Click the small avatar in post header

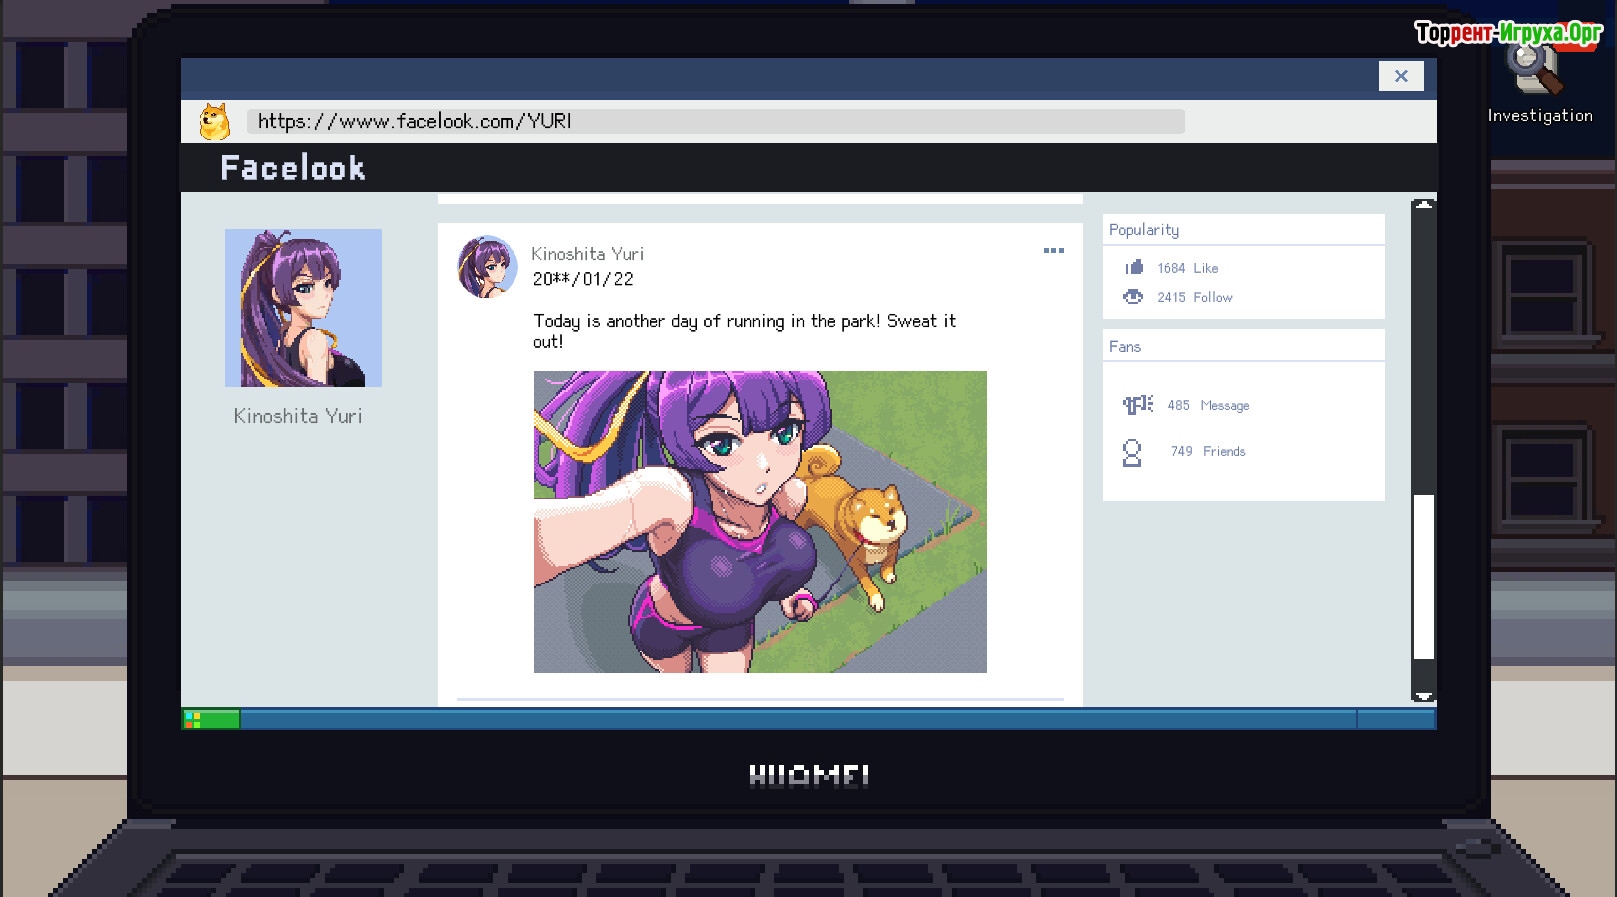(x=487, y=267)
